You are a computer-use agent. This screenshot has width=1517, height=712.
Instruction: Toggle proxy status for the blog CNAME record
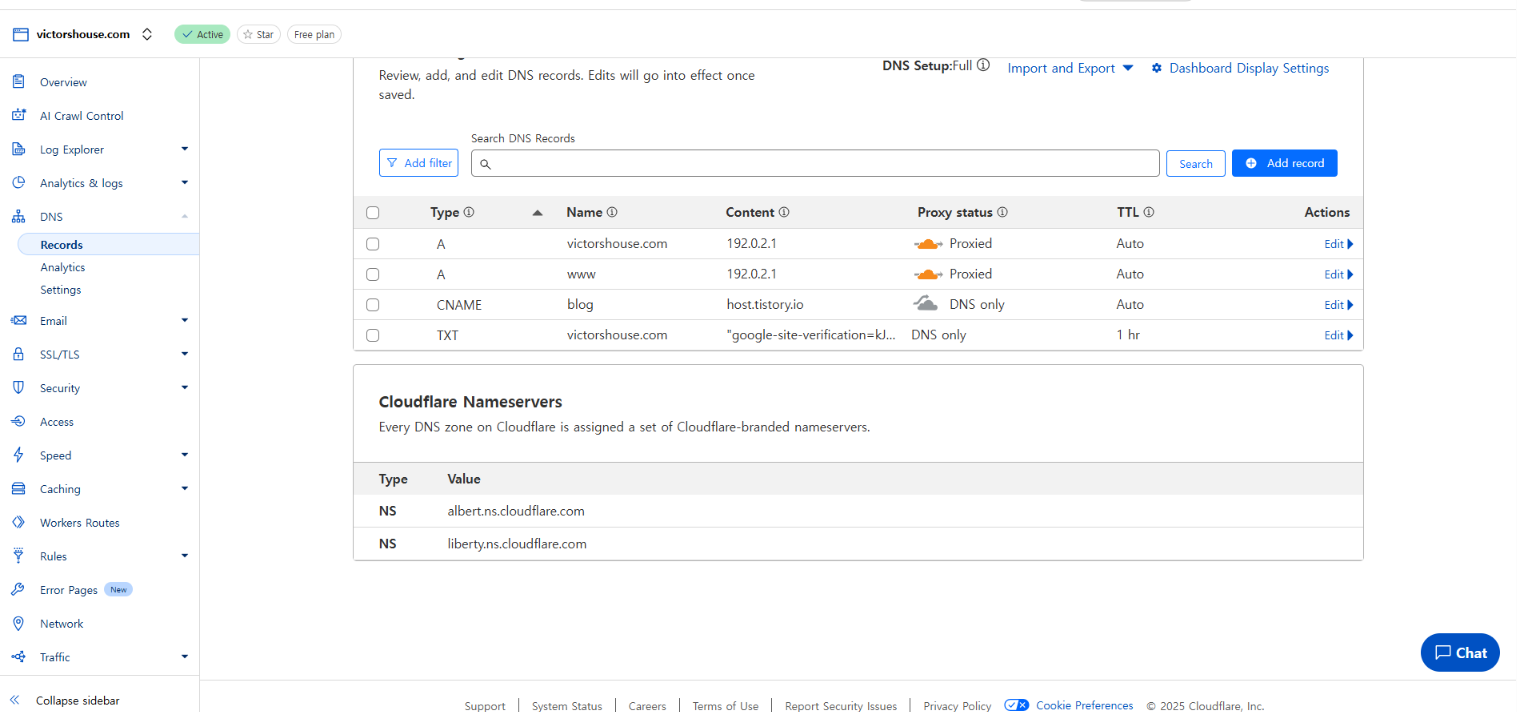[x=926, y=304]
